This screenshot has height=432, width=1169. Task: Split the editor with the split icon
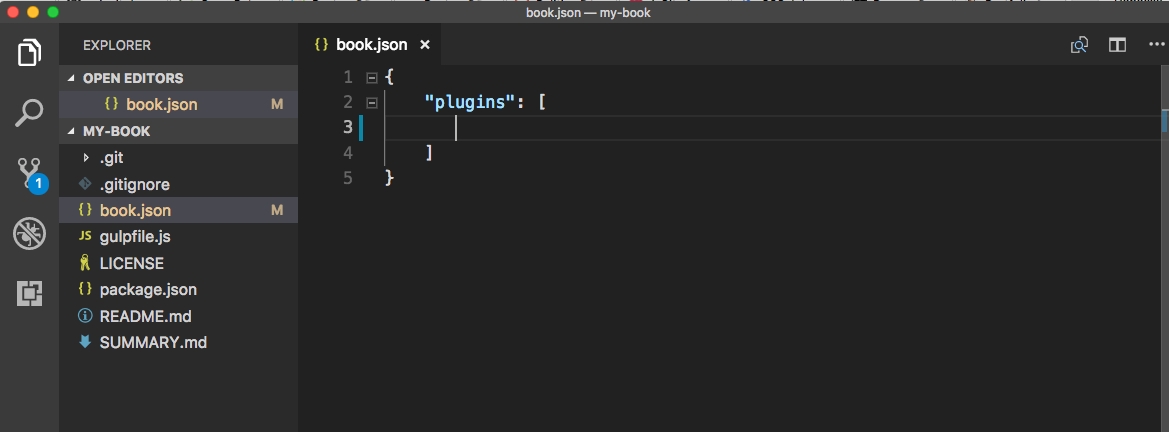1117,45
